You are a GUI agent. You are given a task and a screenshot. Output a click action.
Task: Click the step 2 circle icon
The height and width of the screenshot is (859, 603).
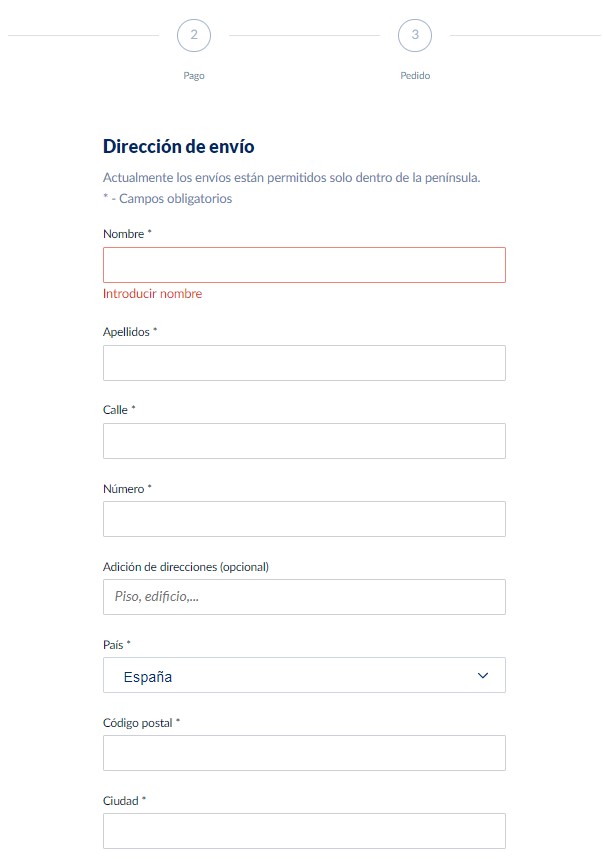point(194,36)
